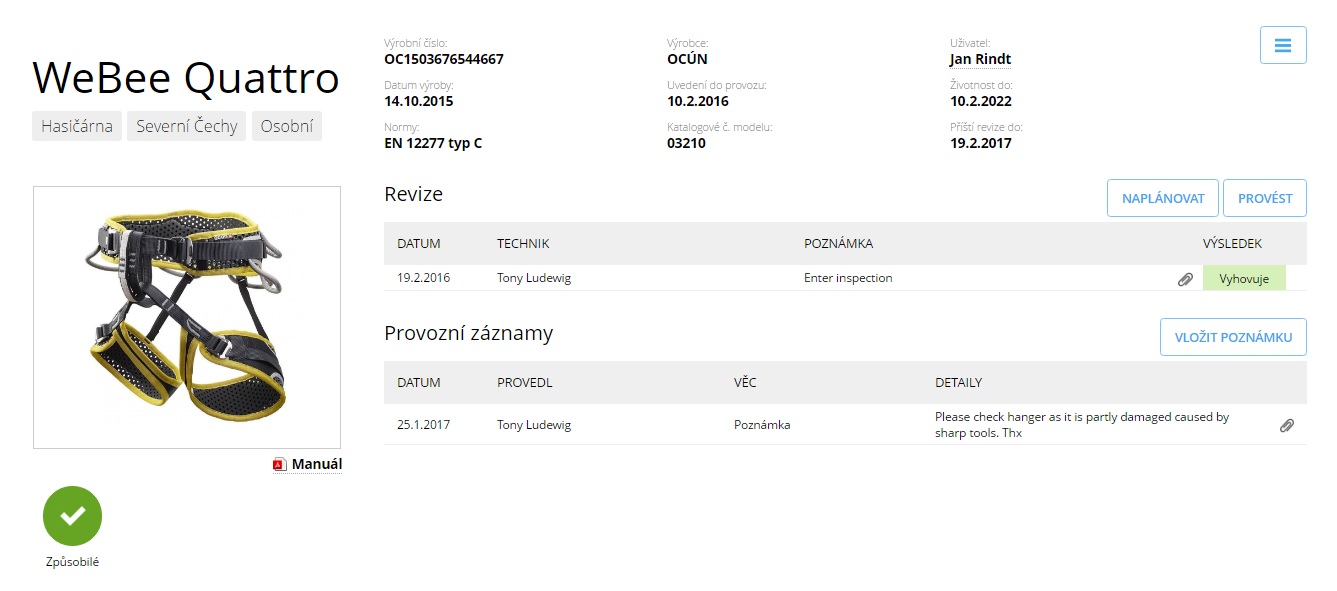Open the paperclip attachment in Provozní záznamy row
Screen dimensions: 1337x591
pos(1287,425)
